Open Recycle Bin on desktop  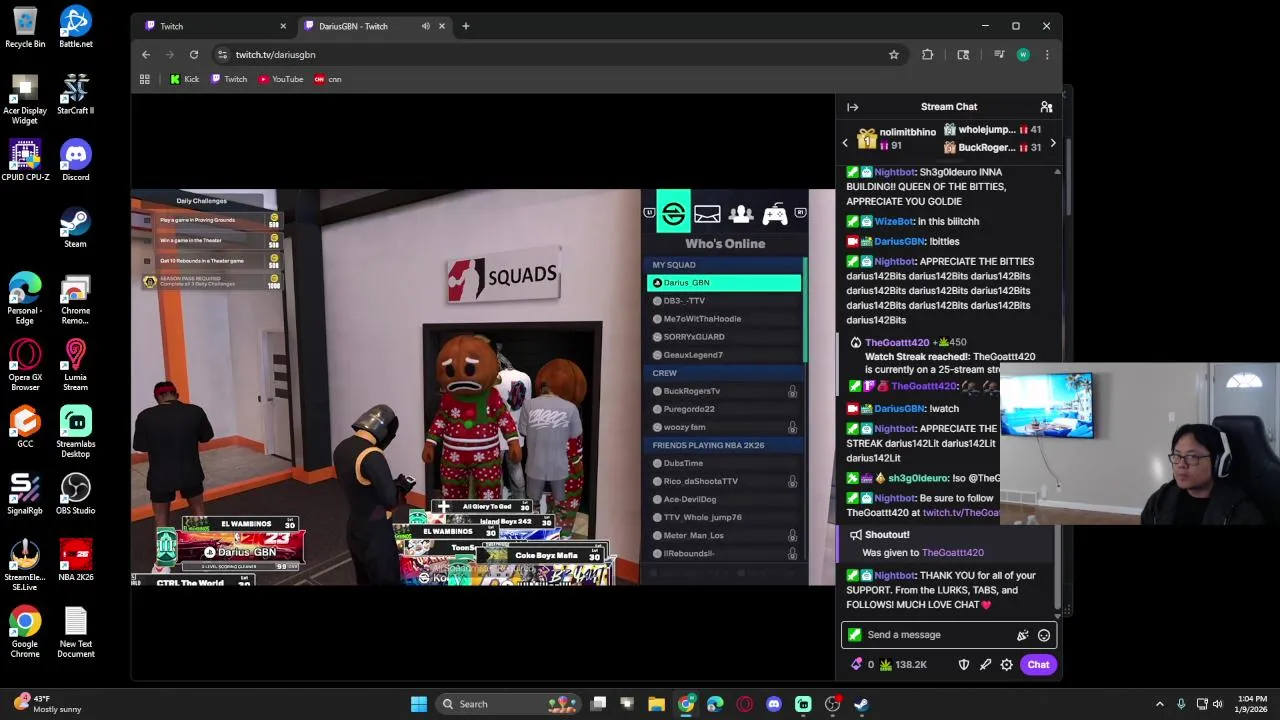coord(25,27)
